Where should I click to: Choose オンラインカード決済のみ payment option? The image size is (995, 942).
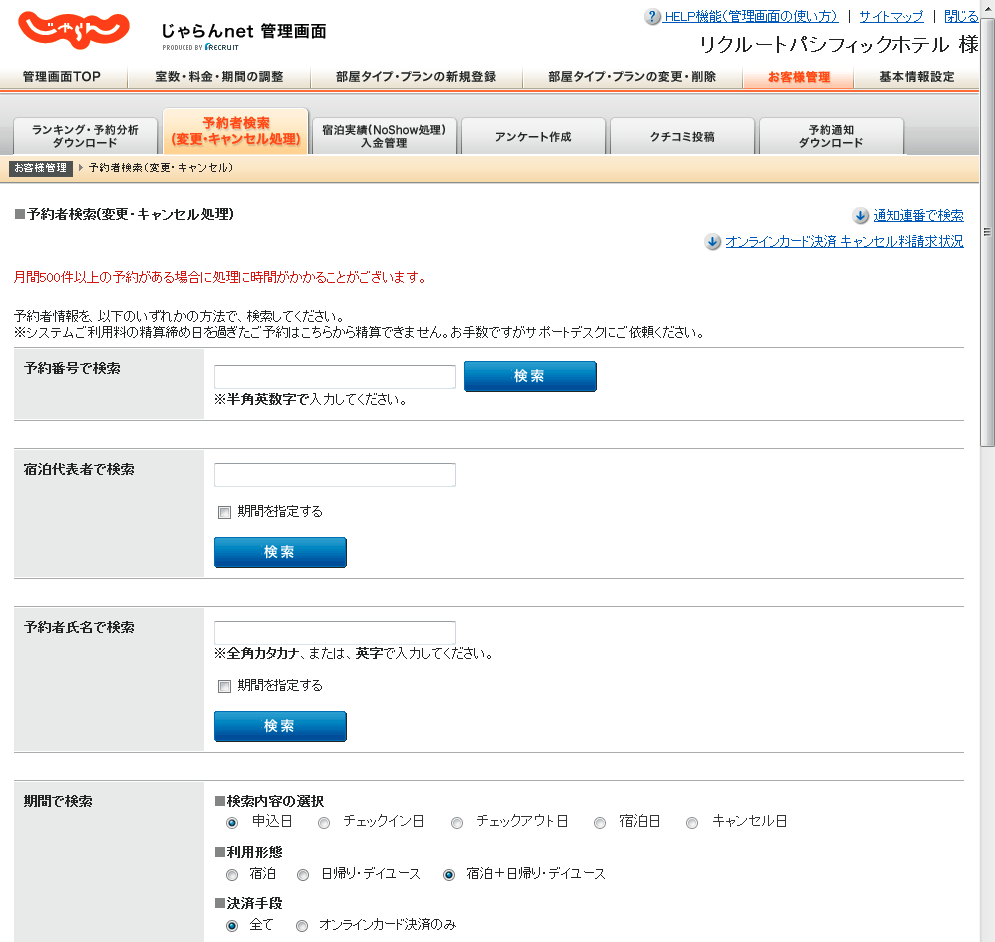302,926
